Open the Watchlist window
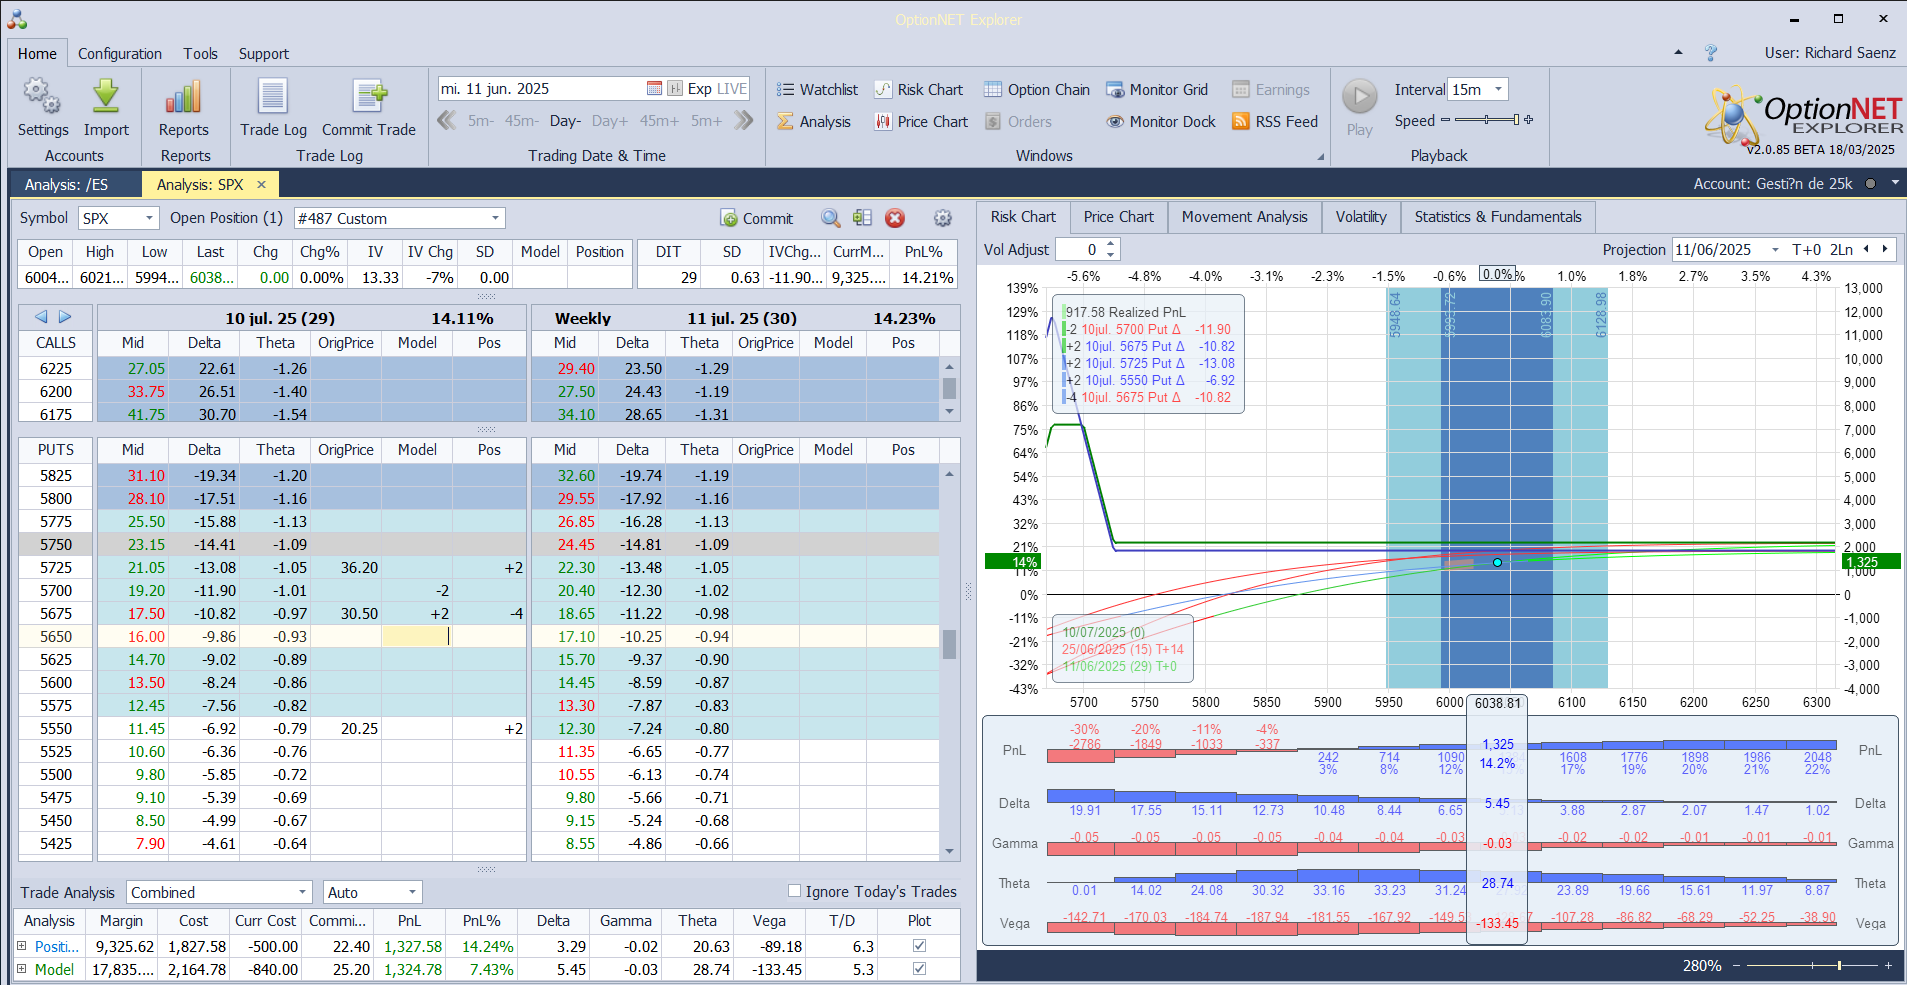1907x985 pixels. click(x=817, y=90)
